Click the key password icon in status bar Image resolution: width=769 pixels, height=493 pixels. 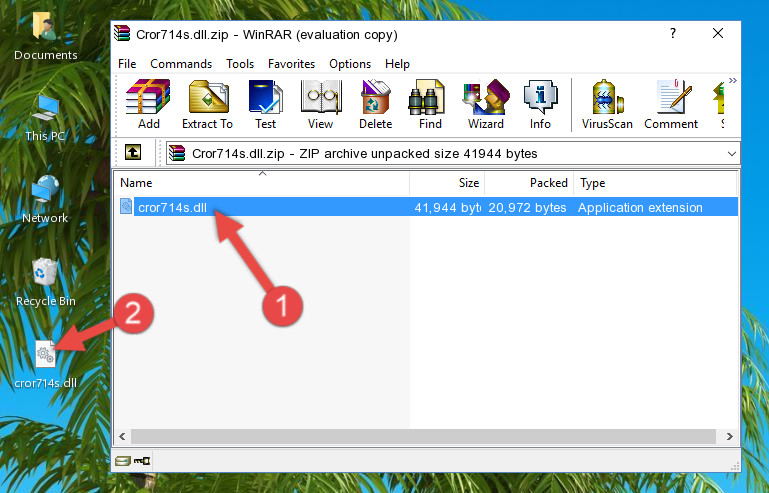tap(142, 461)
